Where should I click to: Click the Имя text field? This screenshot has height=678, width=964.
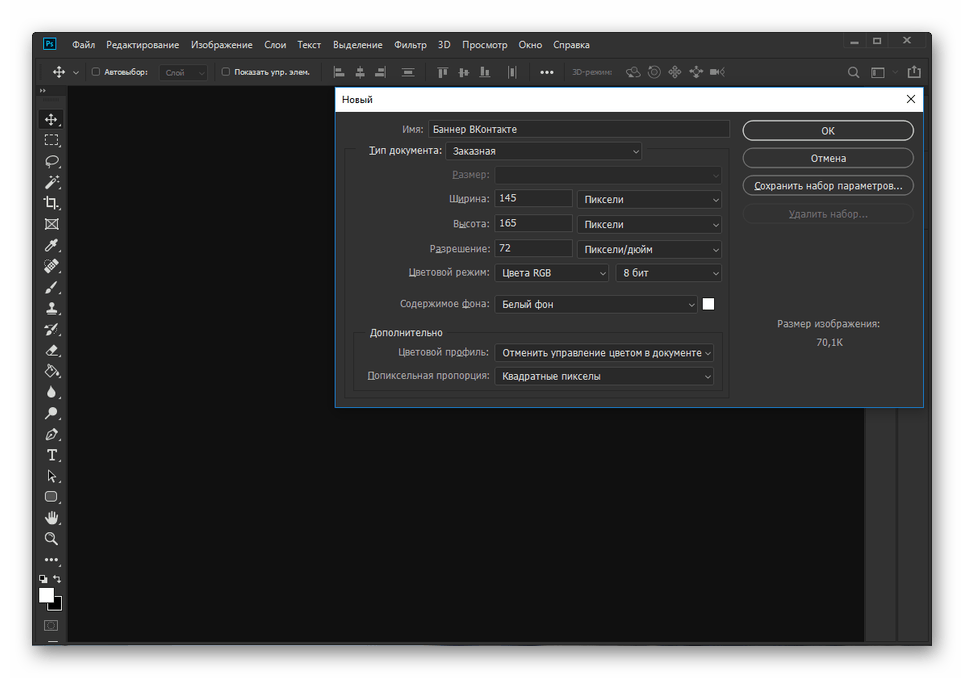point(578,129)
